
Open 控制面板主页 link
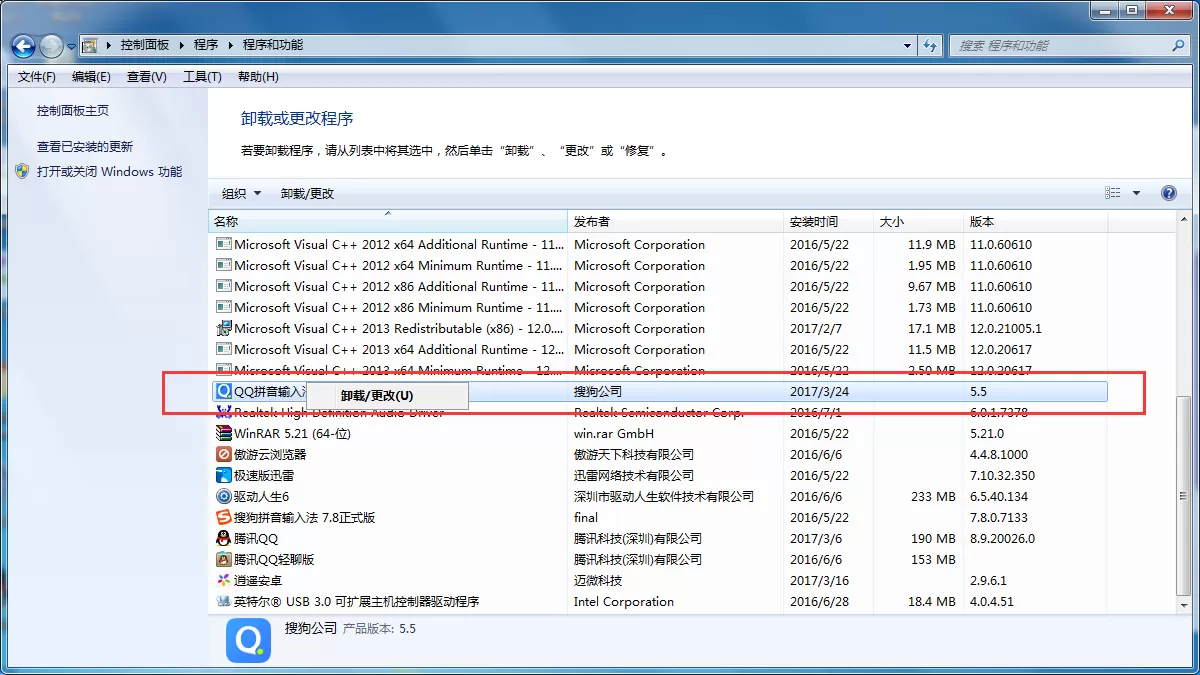pos(73,111)
